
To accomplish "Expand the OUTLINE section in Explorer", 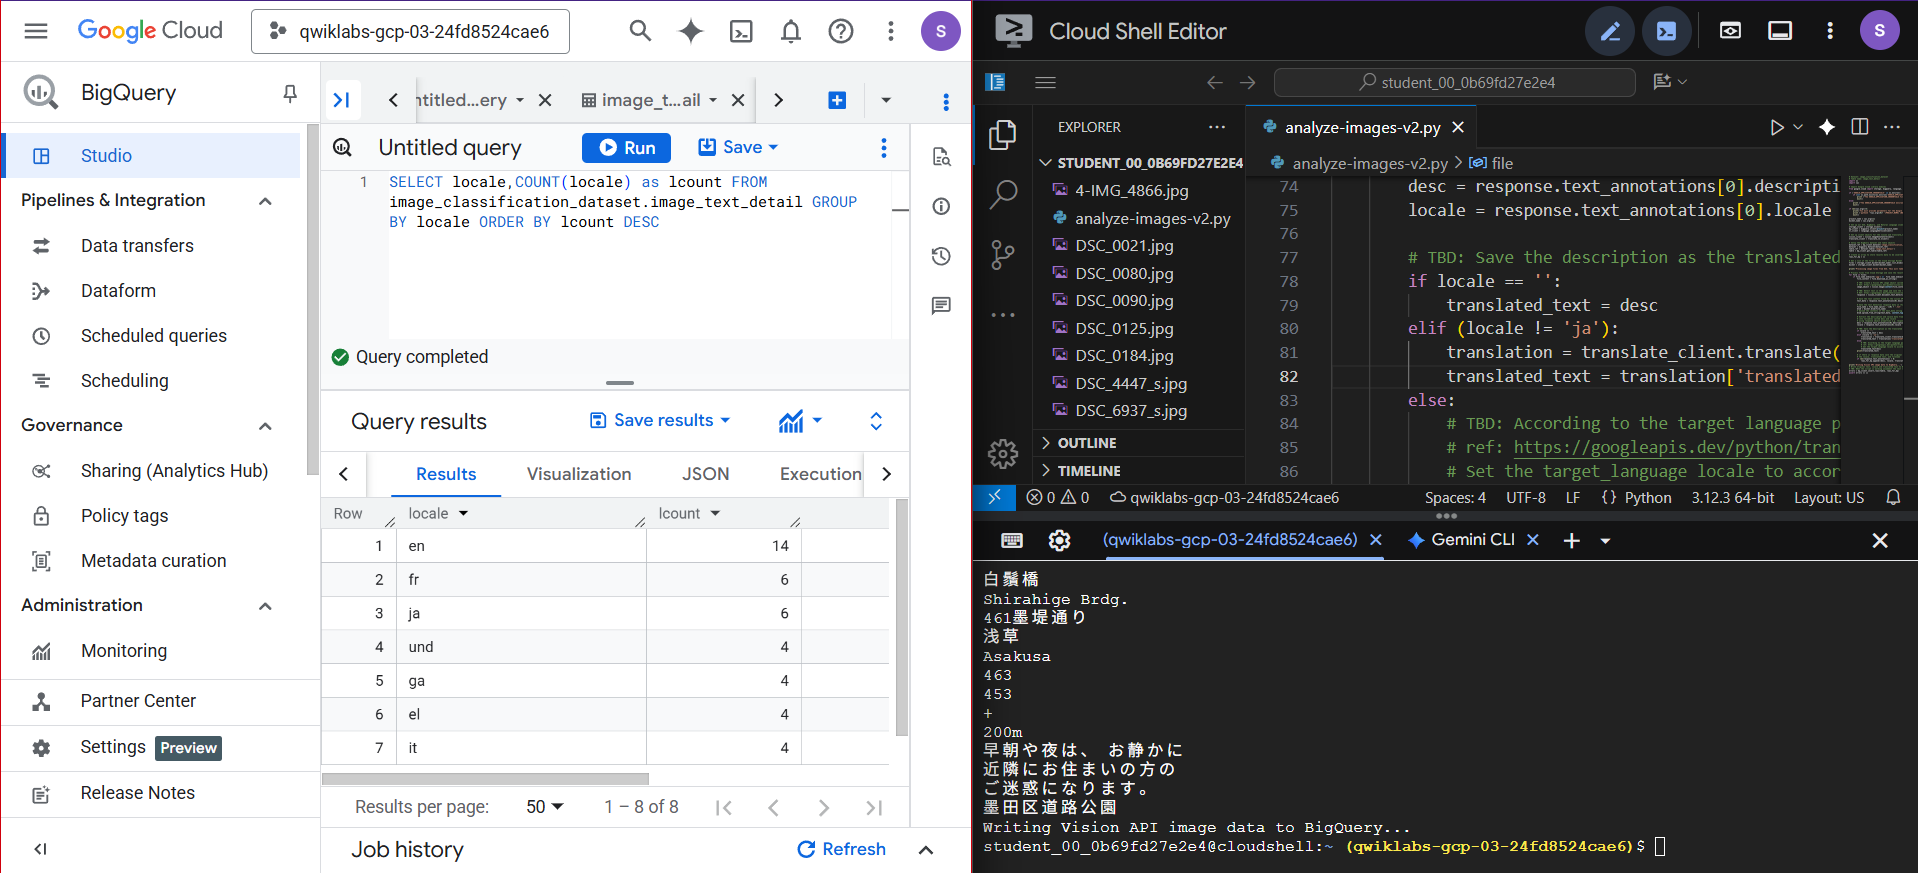I will coord(1087,443).
